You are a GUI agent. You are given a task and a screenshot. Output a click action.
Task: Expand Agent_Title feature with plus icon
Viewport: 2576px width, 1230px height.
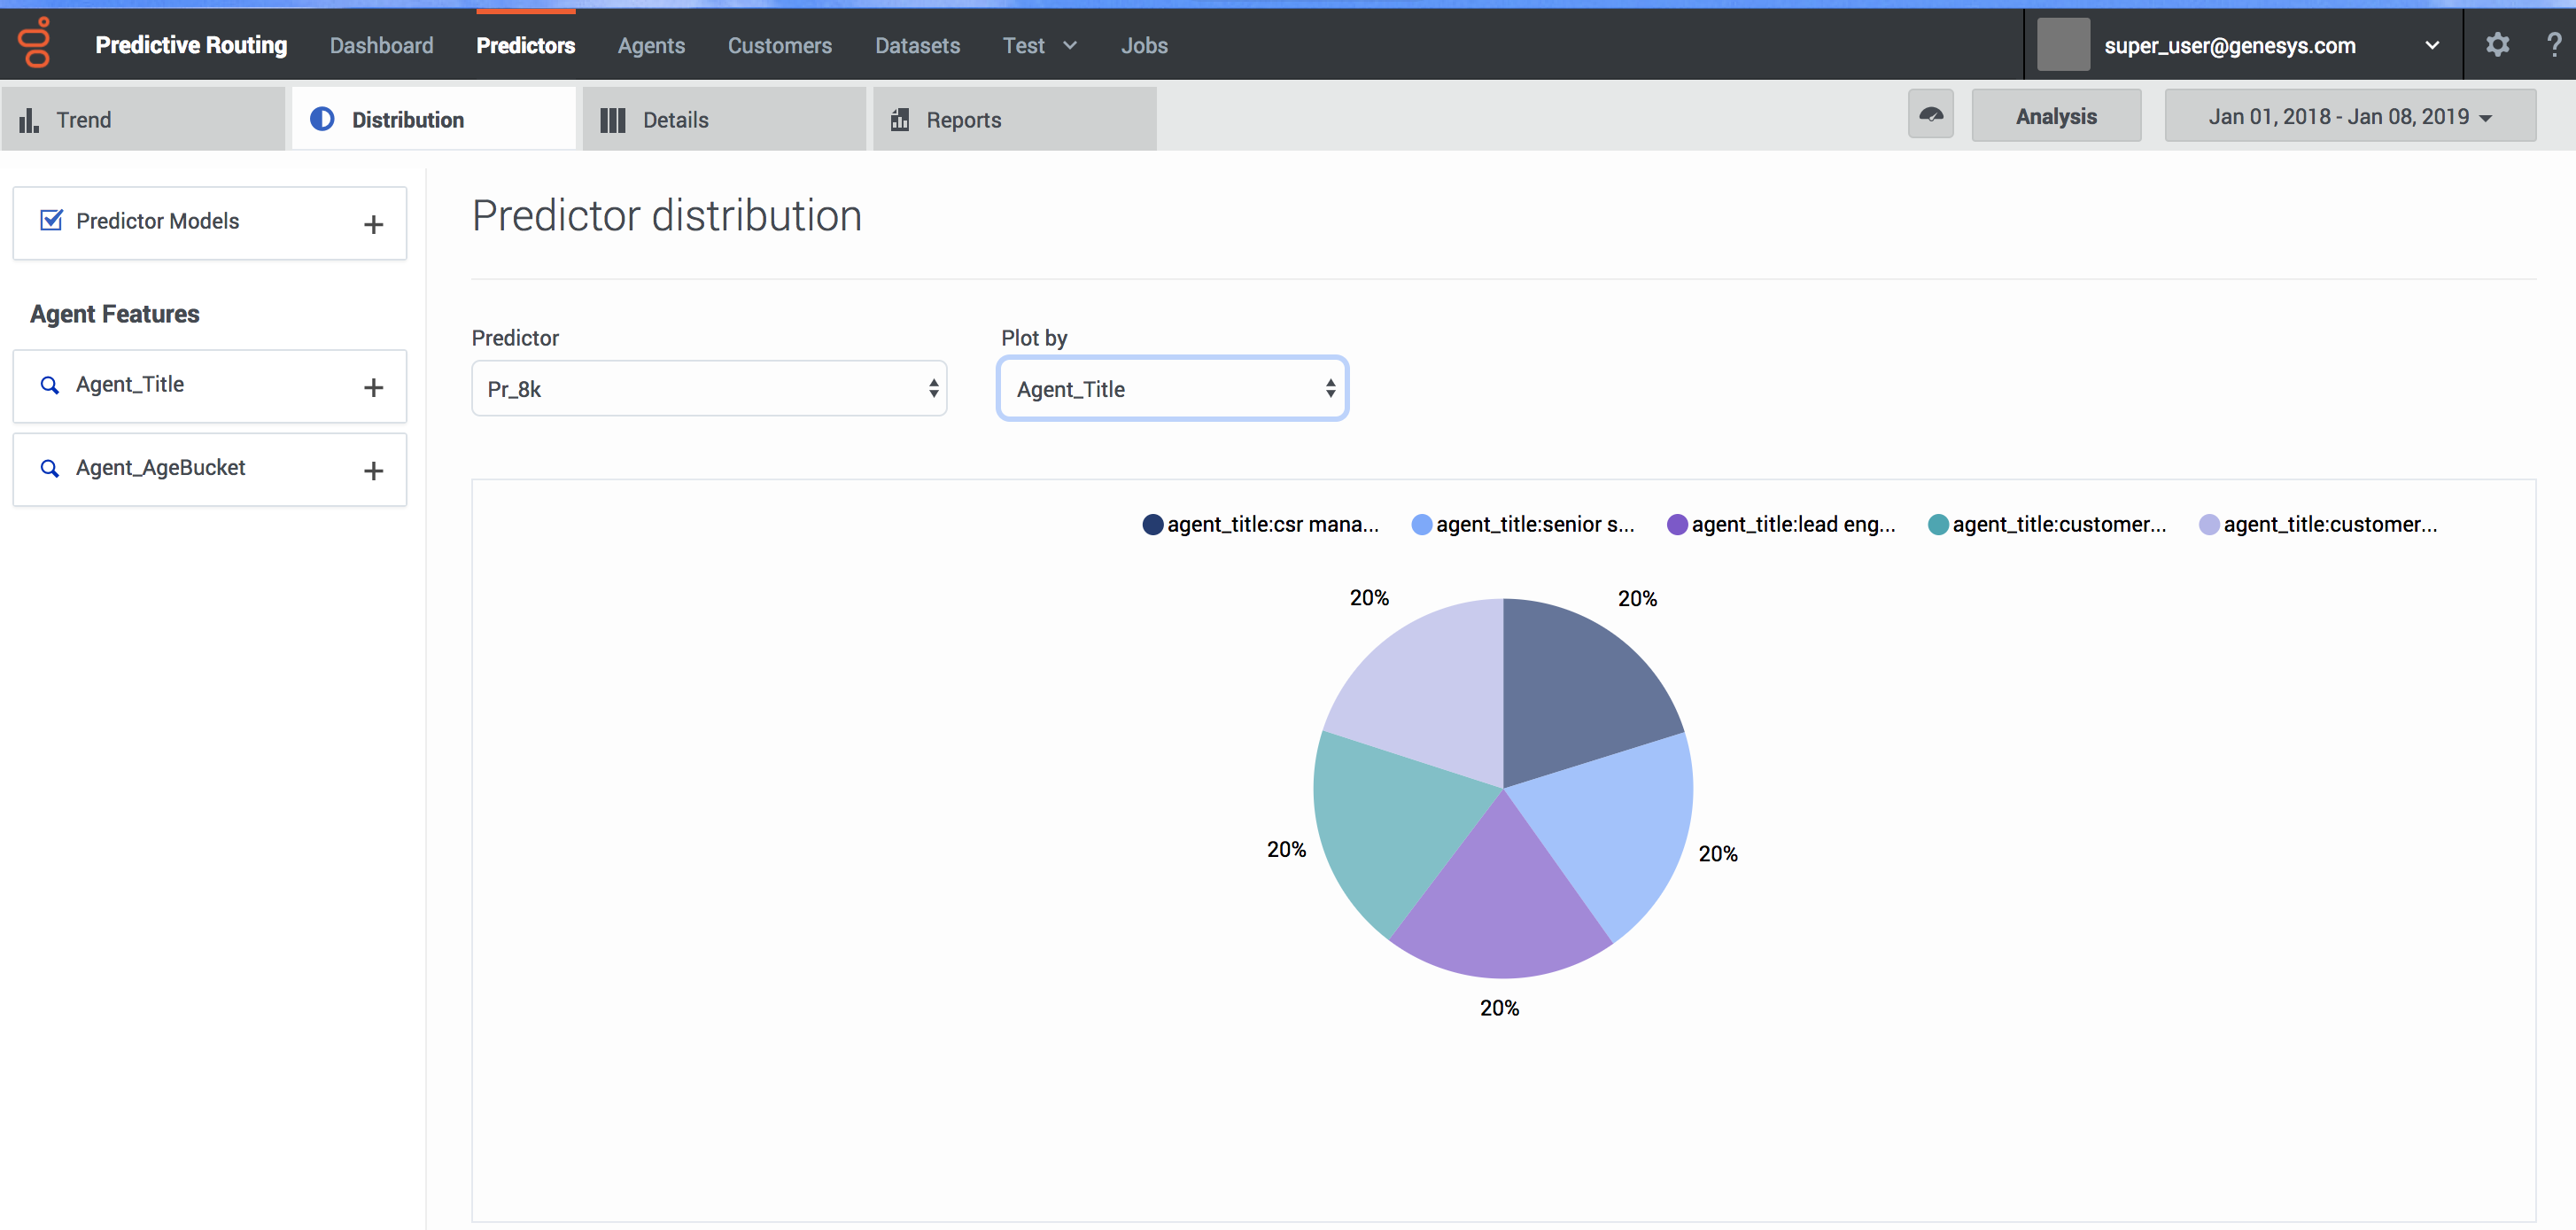coord(373,387)
